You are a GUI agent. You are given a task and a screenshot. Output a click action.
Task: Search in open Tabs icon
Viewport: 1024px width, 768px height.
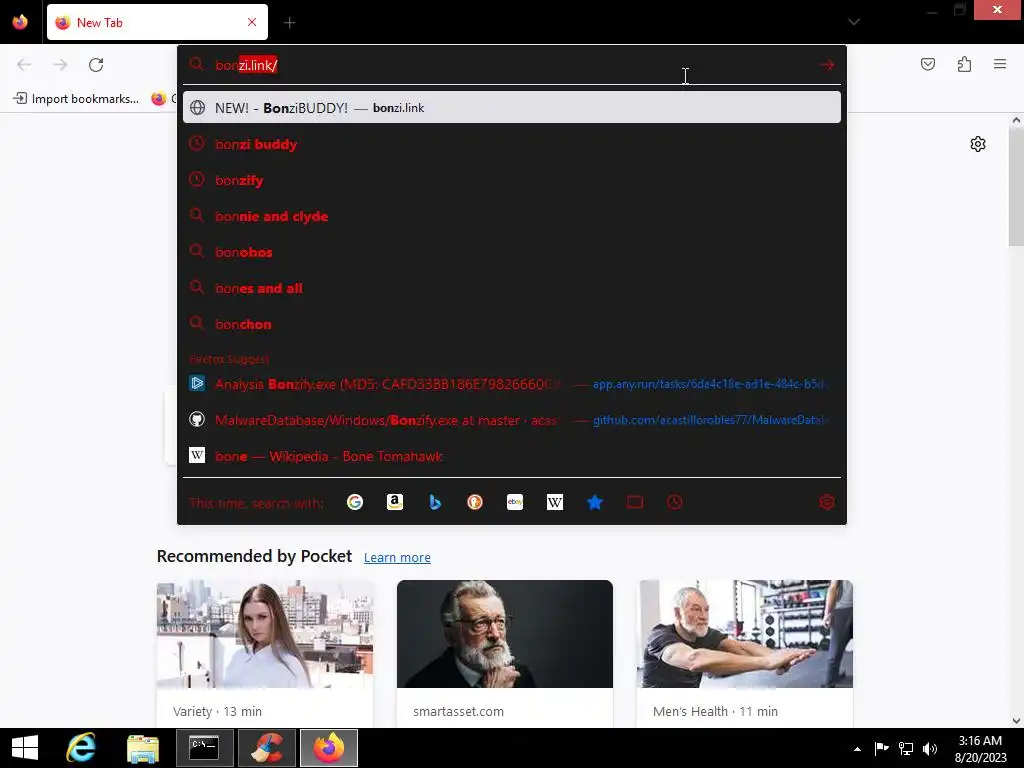coord(635,502)
